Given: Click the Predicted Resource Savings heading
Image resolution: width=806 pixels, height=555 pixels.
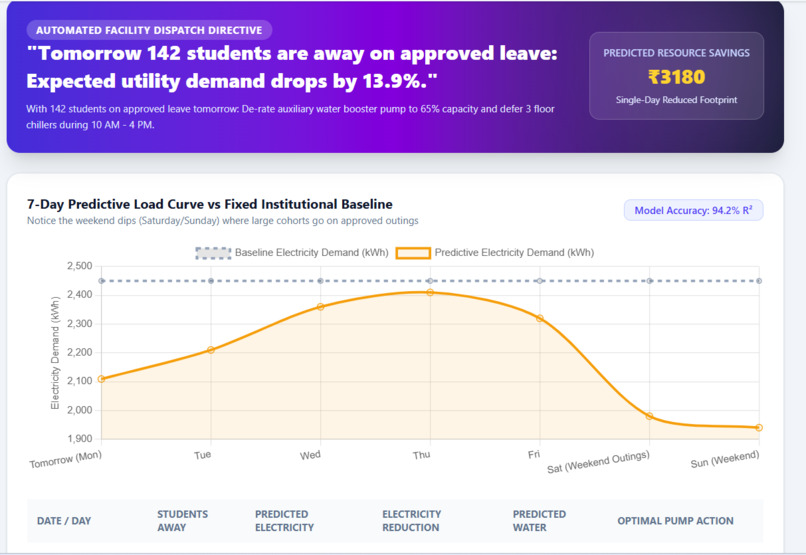Looking at the screenshot, I should click(676, 53).
